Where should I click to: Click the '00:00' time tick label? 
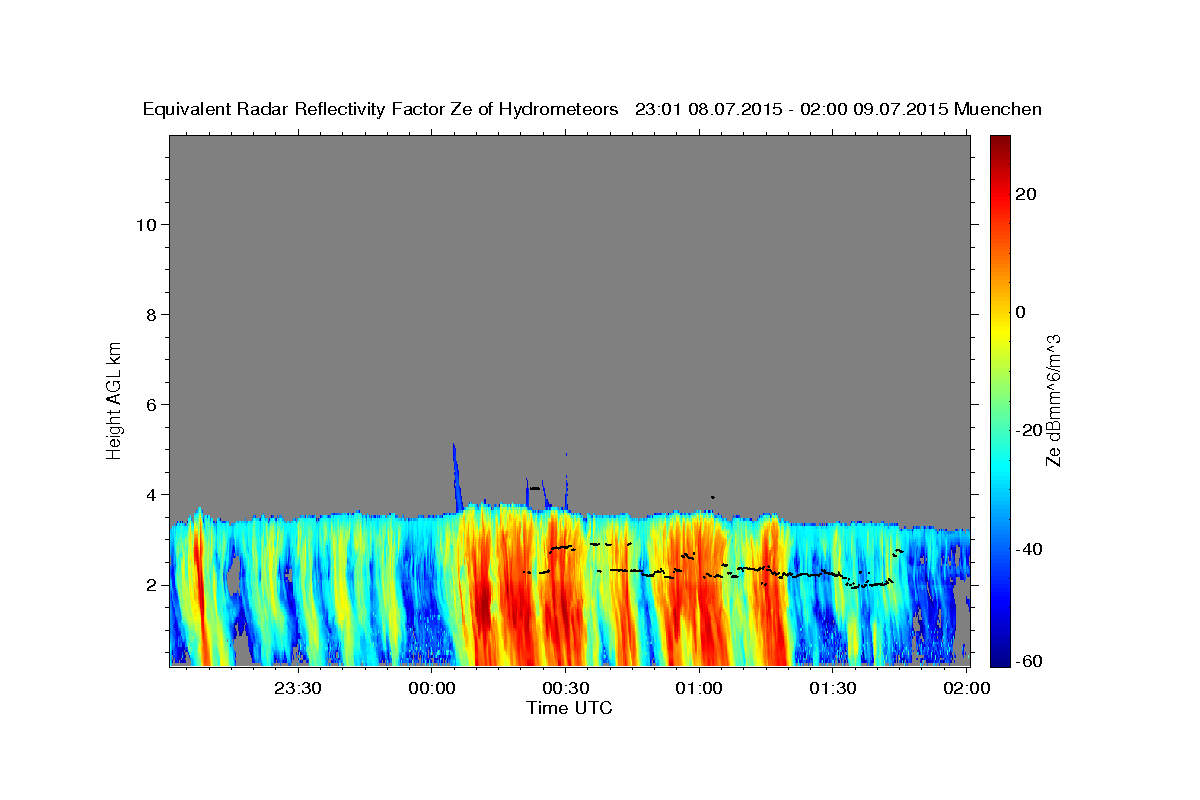432,688
